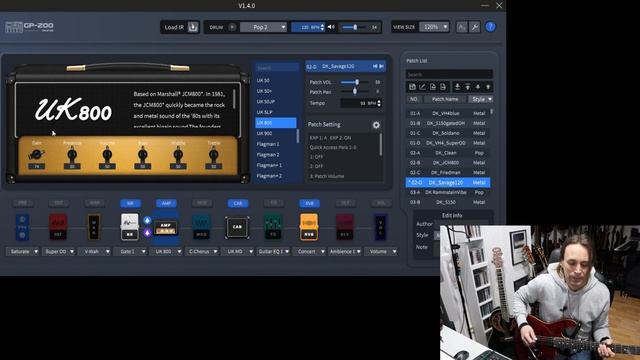Toggle the RVB module on/off button
The height and width of the screenshot is (360, 640).
[x=309, y=203]
